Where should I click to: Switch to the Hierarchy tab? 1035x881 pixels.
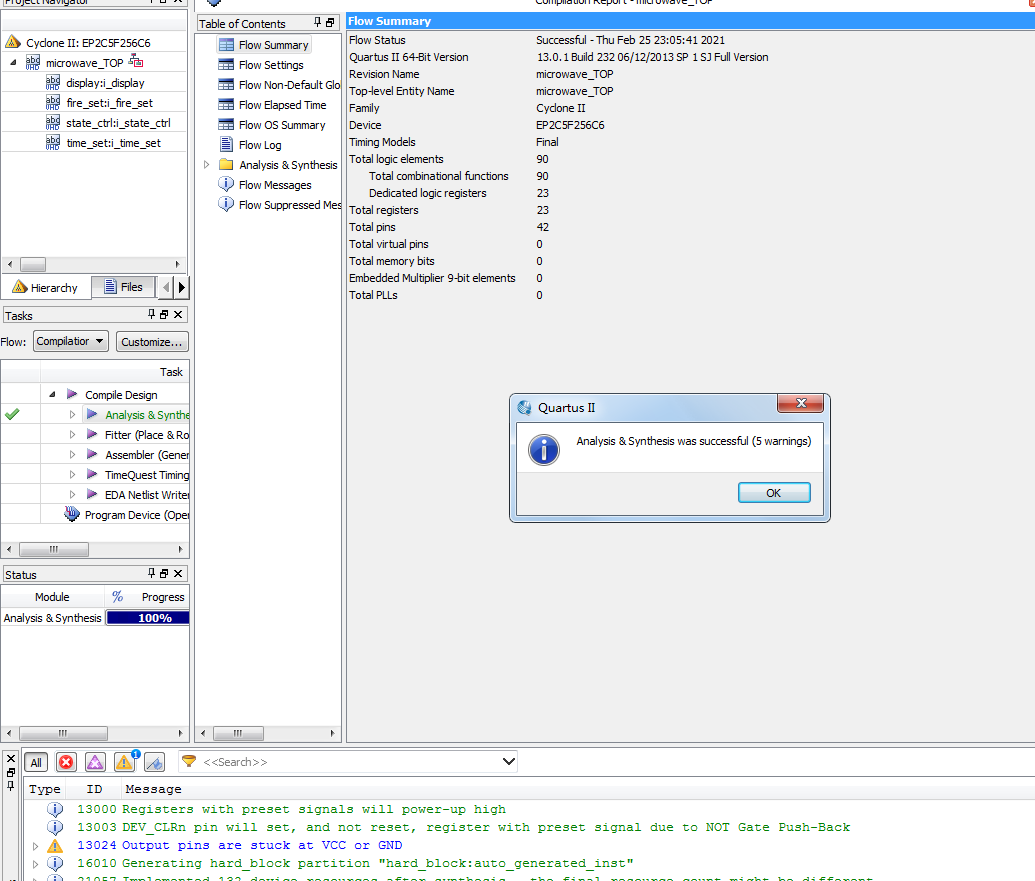45,287
